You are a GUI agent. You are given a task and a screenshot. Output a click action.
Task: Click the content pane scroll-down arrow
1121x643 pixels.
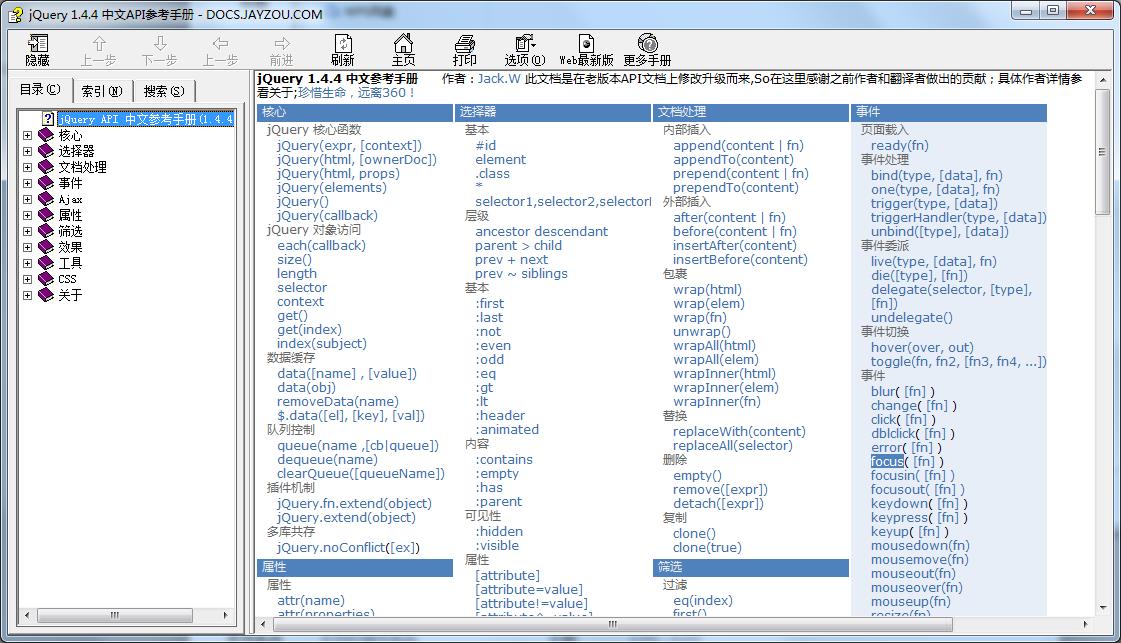click(x=1102, y=608)
